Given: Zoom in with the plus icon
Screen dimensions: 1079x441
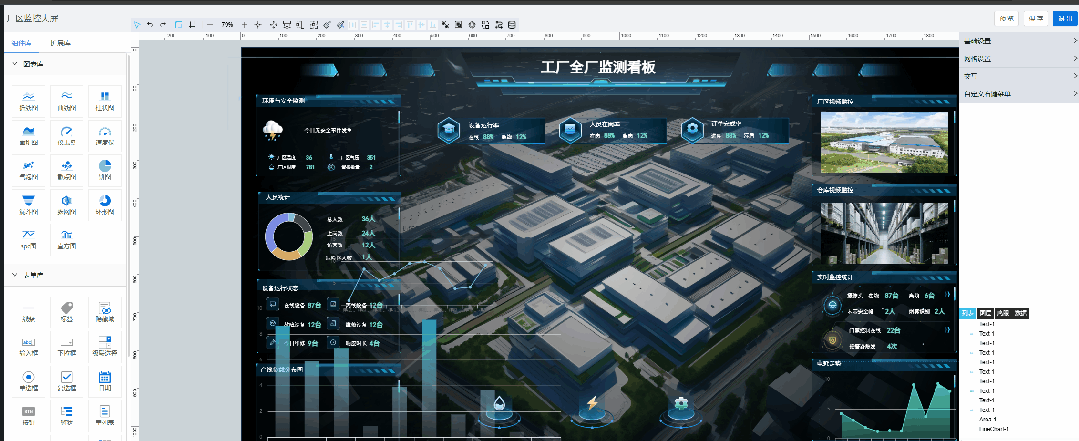Looking at the screenshot, I should coord(244,24).
